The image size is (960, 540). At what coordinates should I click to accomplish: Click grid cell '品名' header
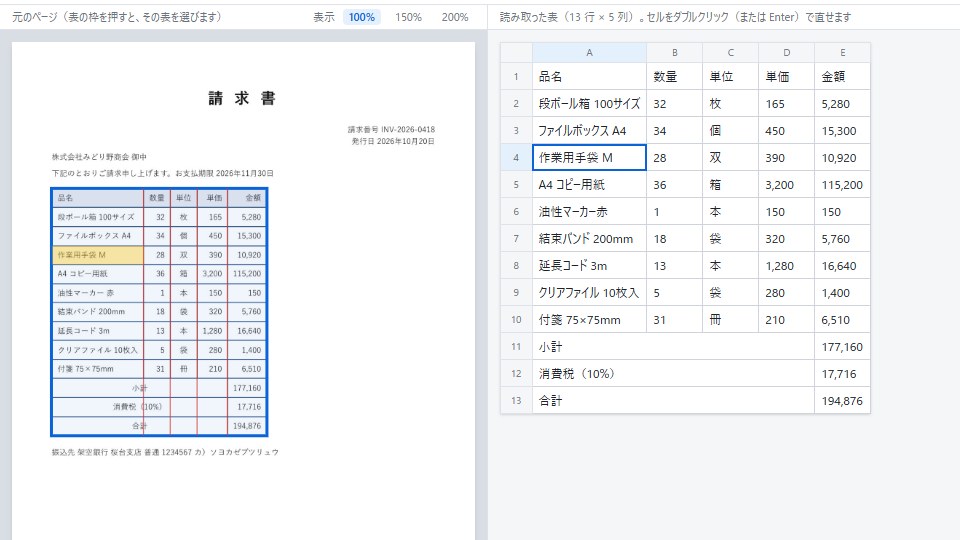pos(589,77)
